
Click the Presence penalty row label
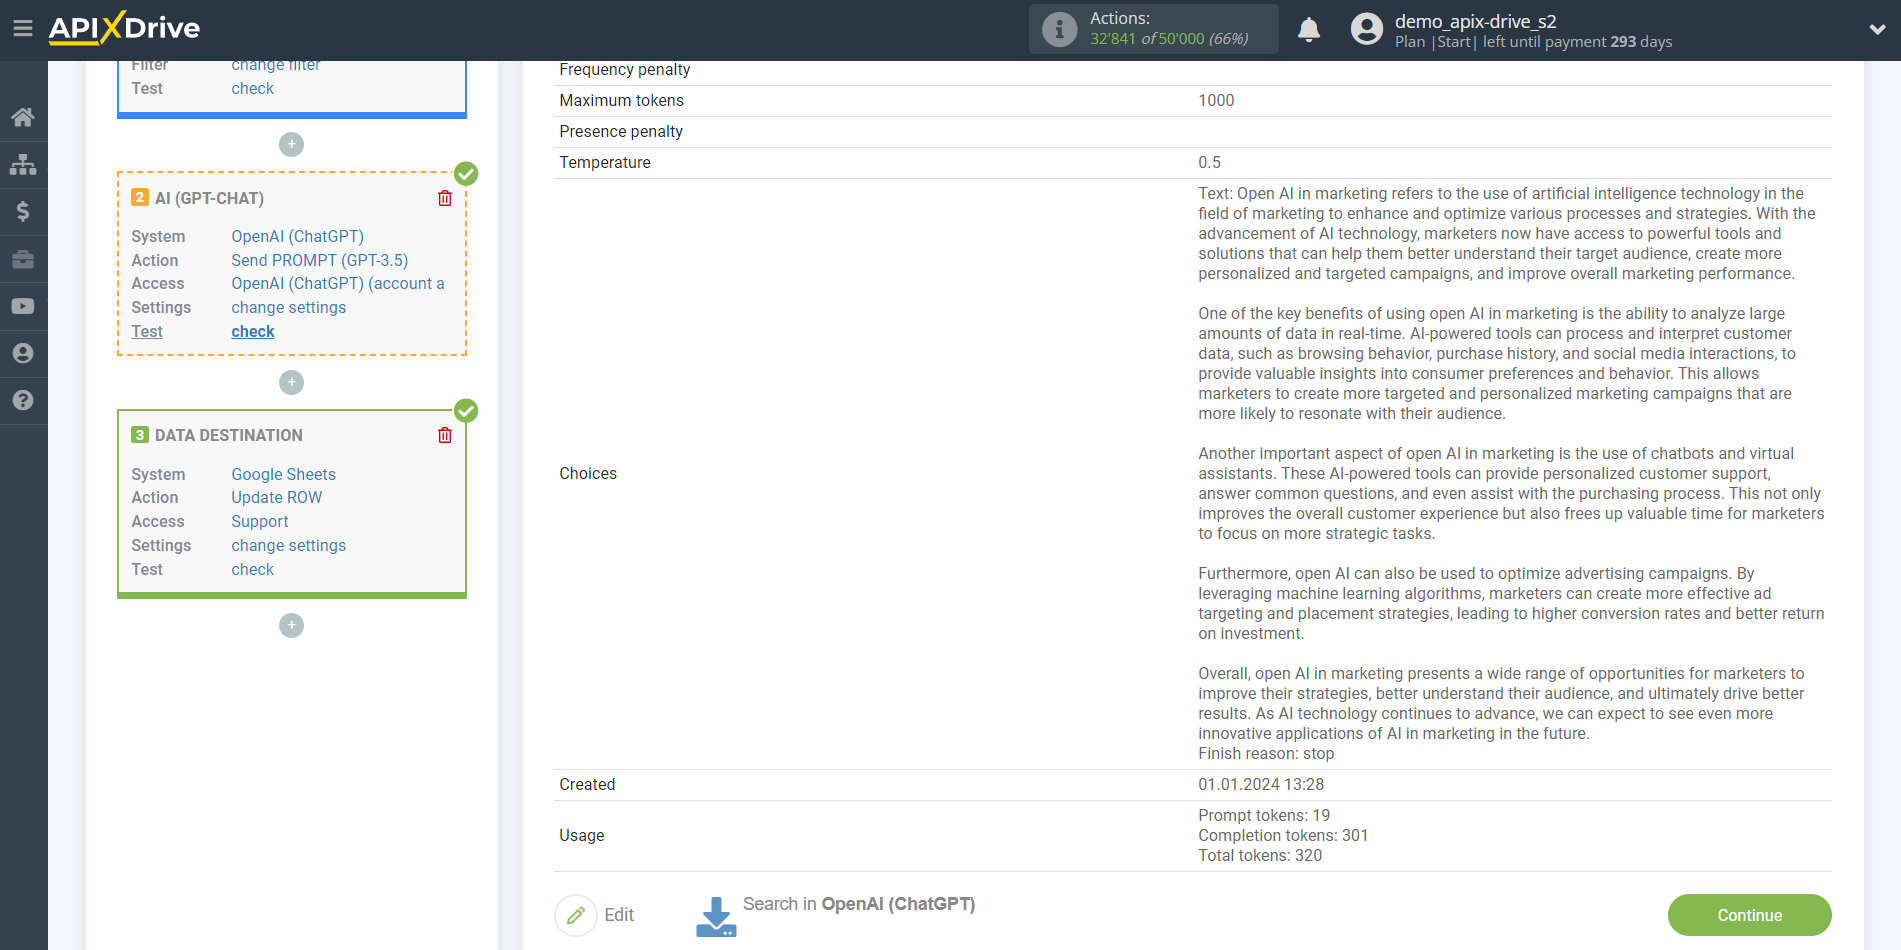click(621, 131)
